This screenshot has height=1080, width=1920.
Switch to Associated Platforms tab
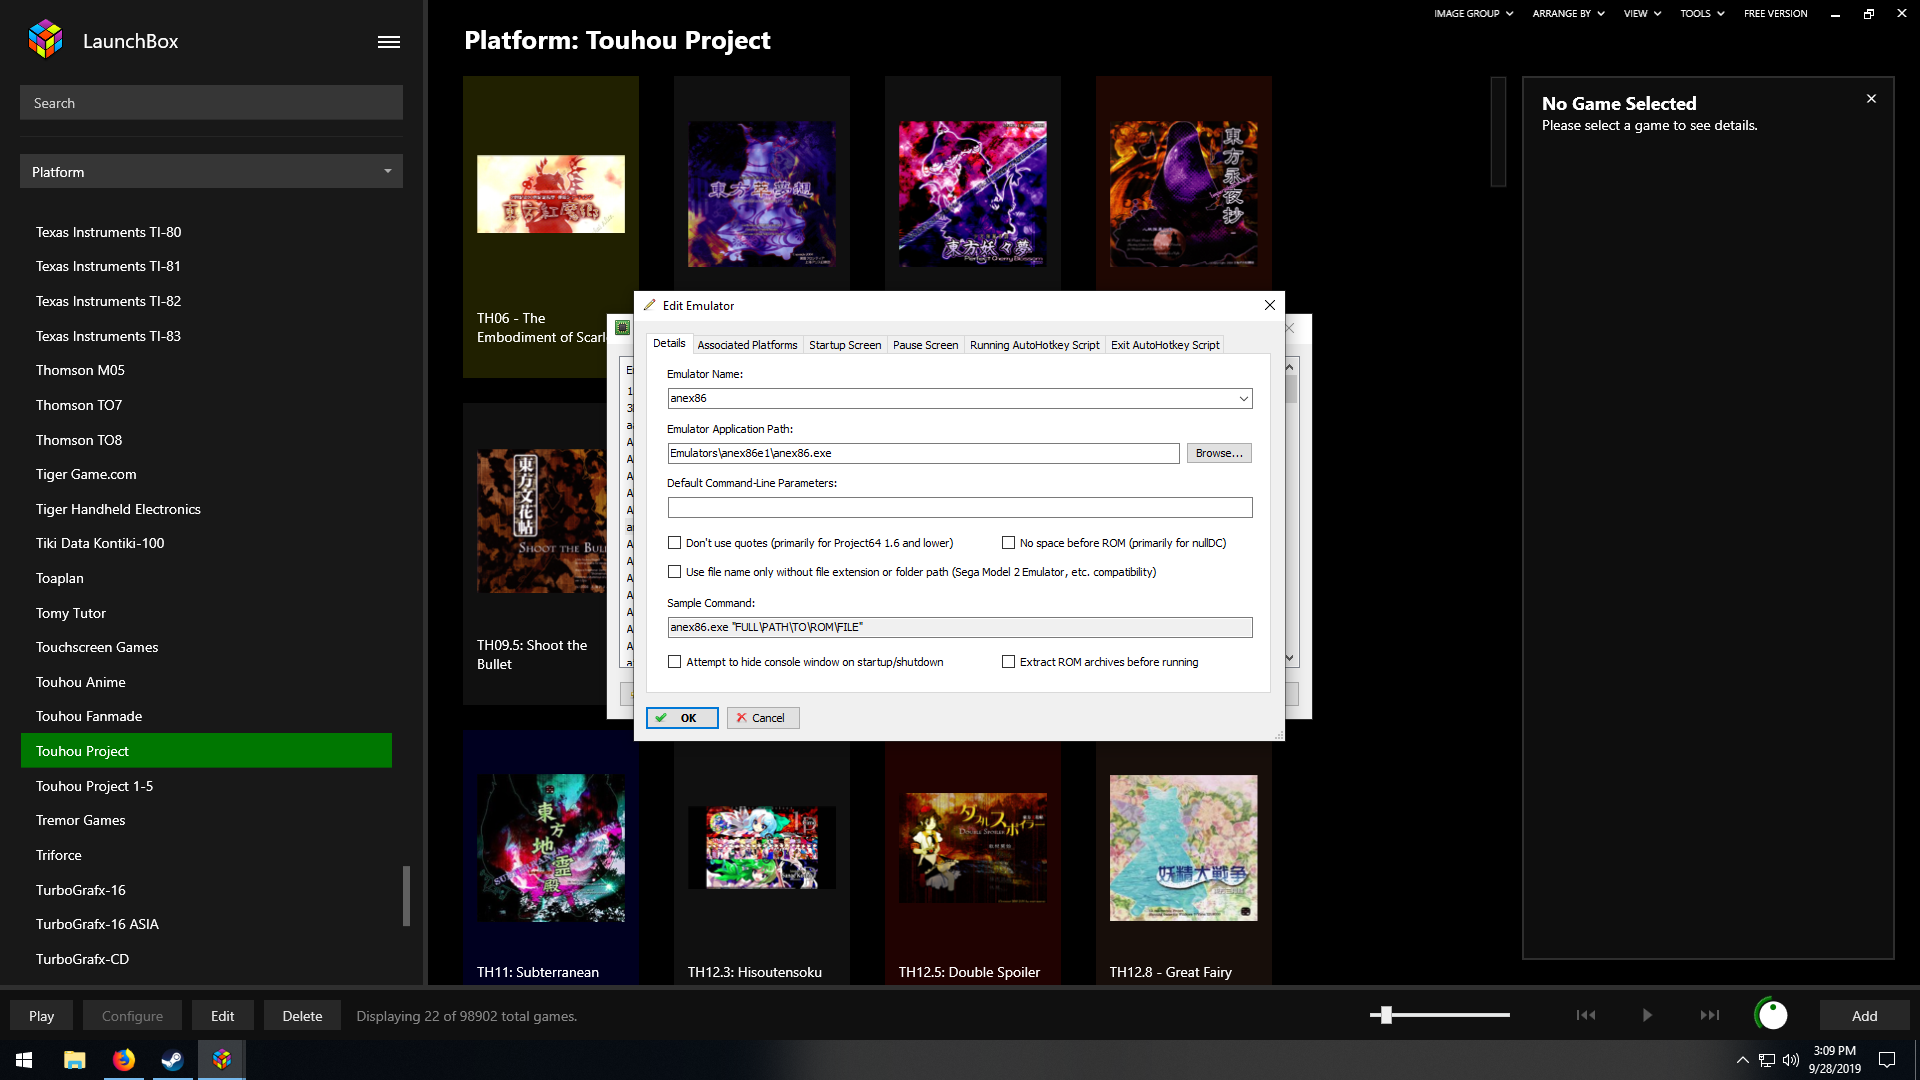747,345
